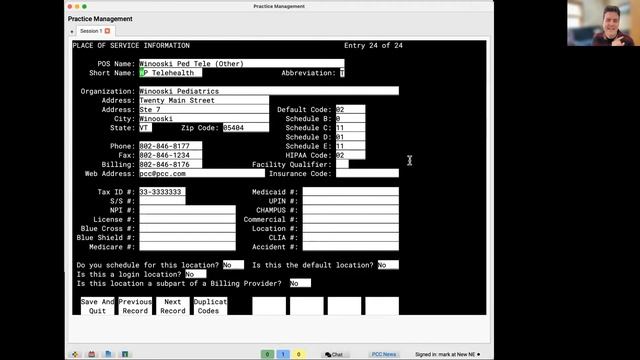This screenshot has height=360, width=640.
Task: Open the PCC News link
Action: click(x=384, y=354)
